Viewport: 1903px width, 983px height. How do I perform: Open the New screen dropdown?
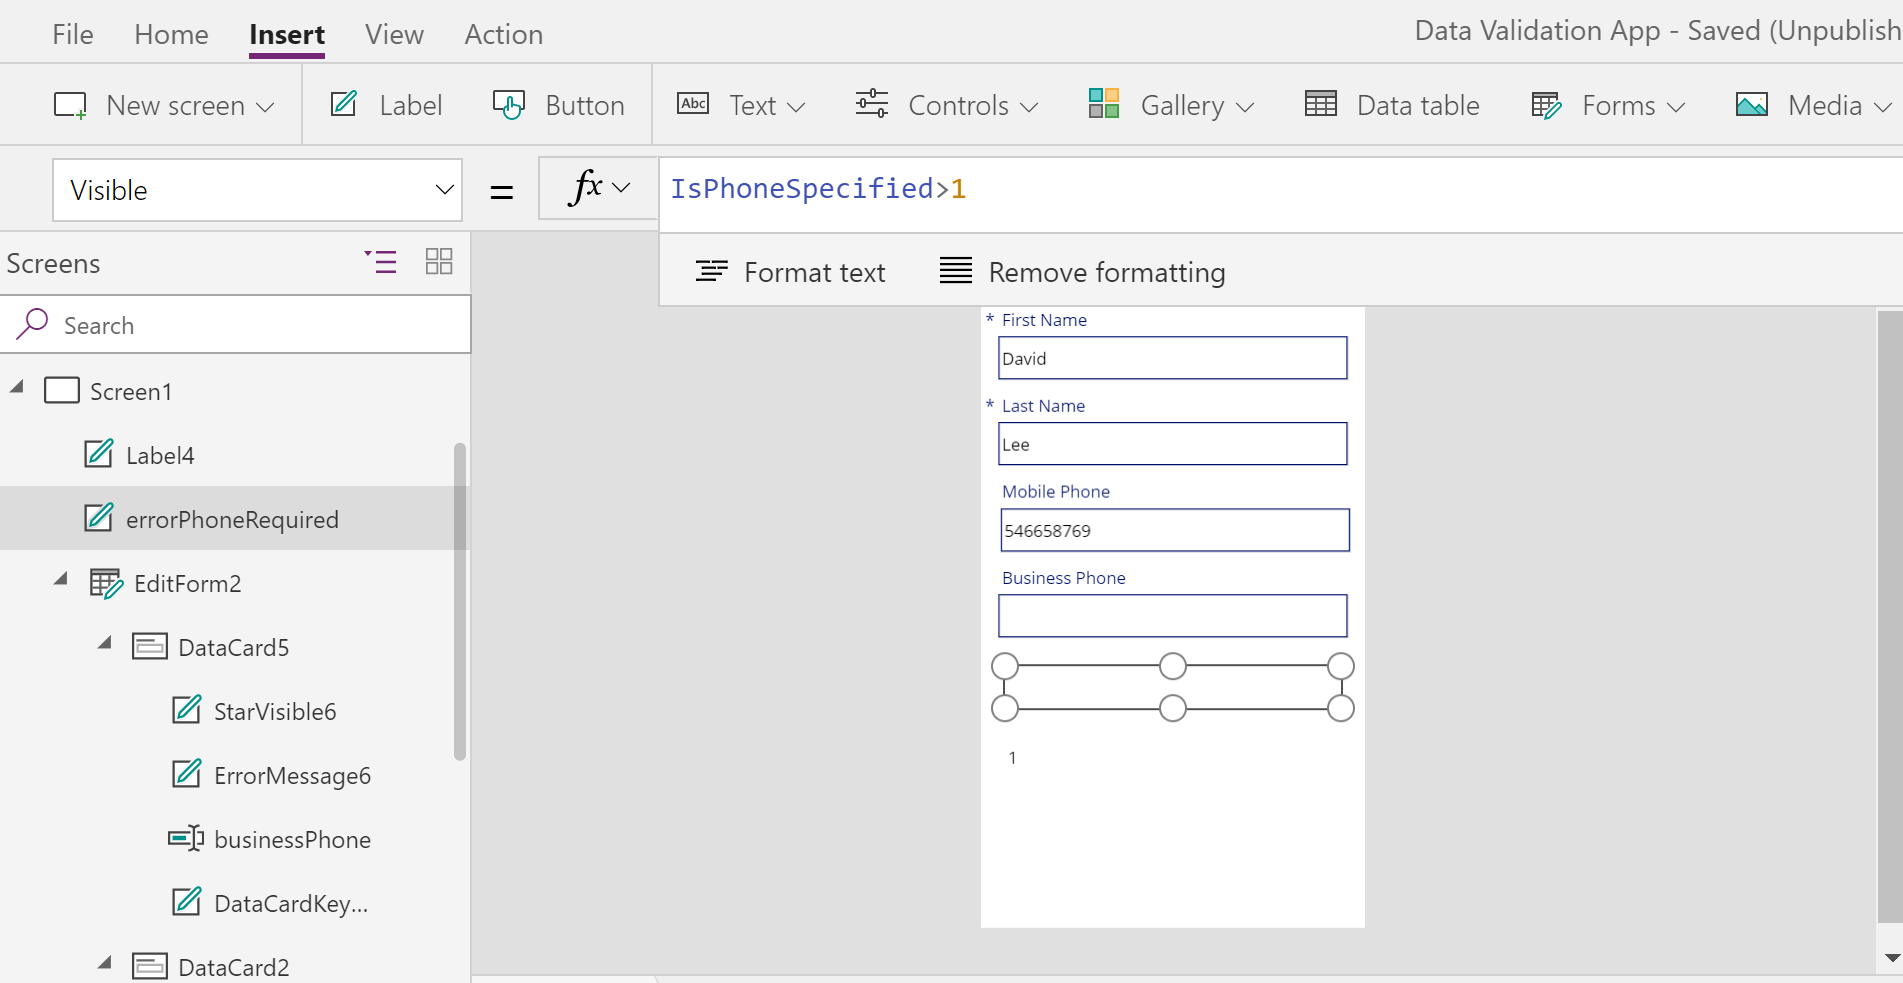coord(265,107)
